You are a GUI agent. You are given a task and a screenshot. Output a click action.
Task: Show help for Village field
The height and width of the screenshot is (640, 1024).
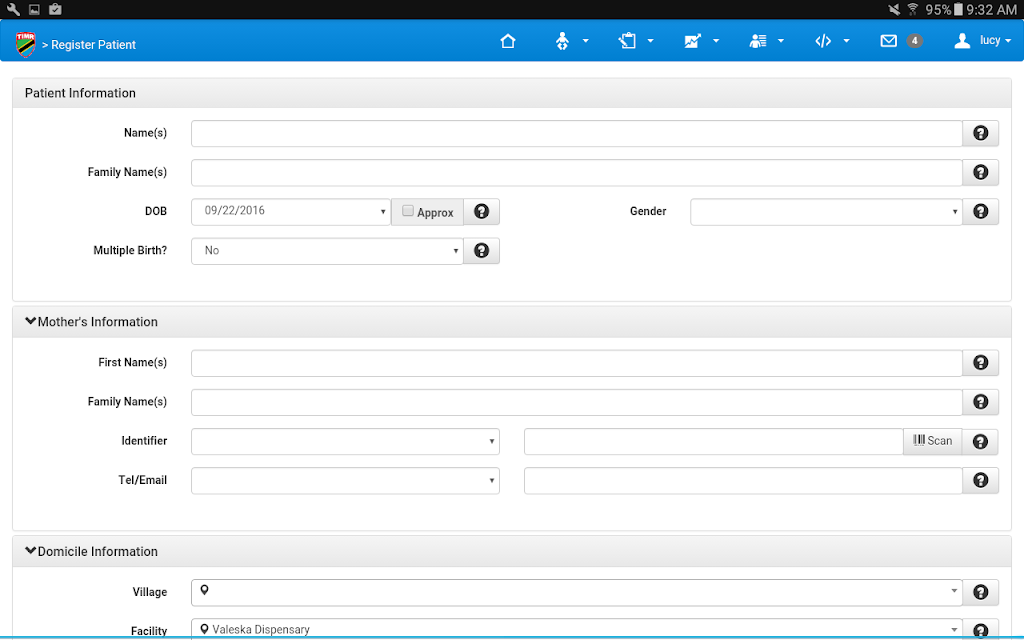980,592
